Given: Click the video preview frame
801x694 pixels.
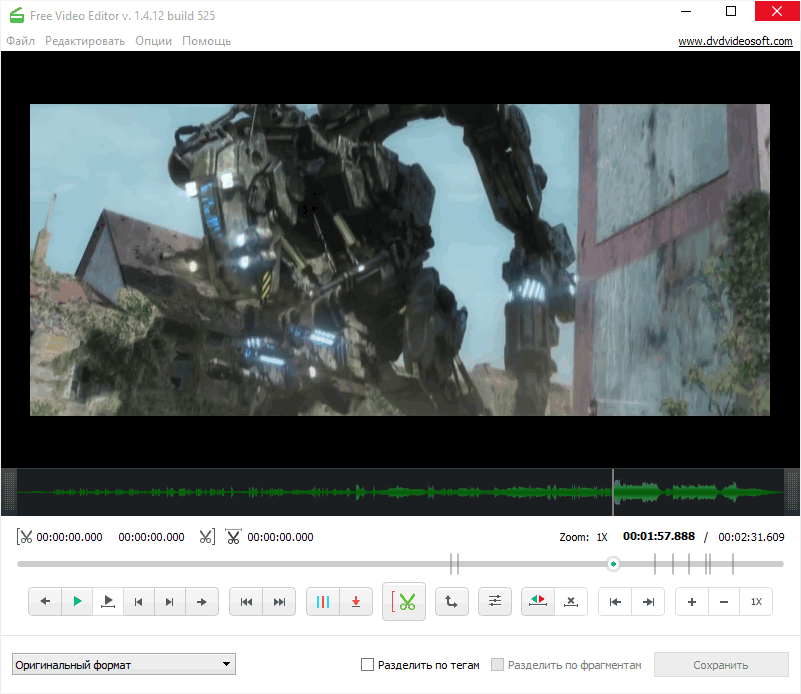Looking at the screenshot, I should click(399, 260).
